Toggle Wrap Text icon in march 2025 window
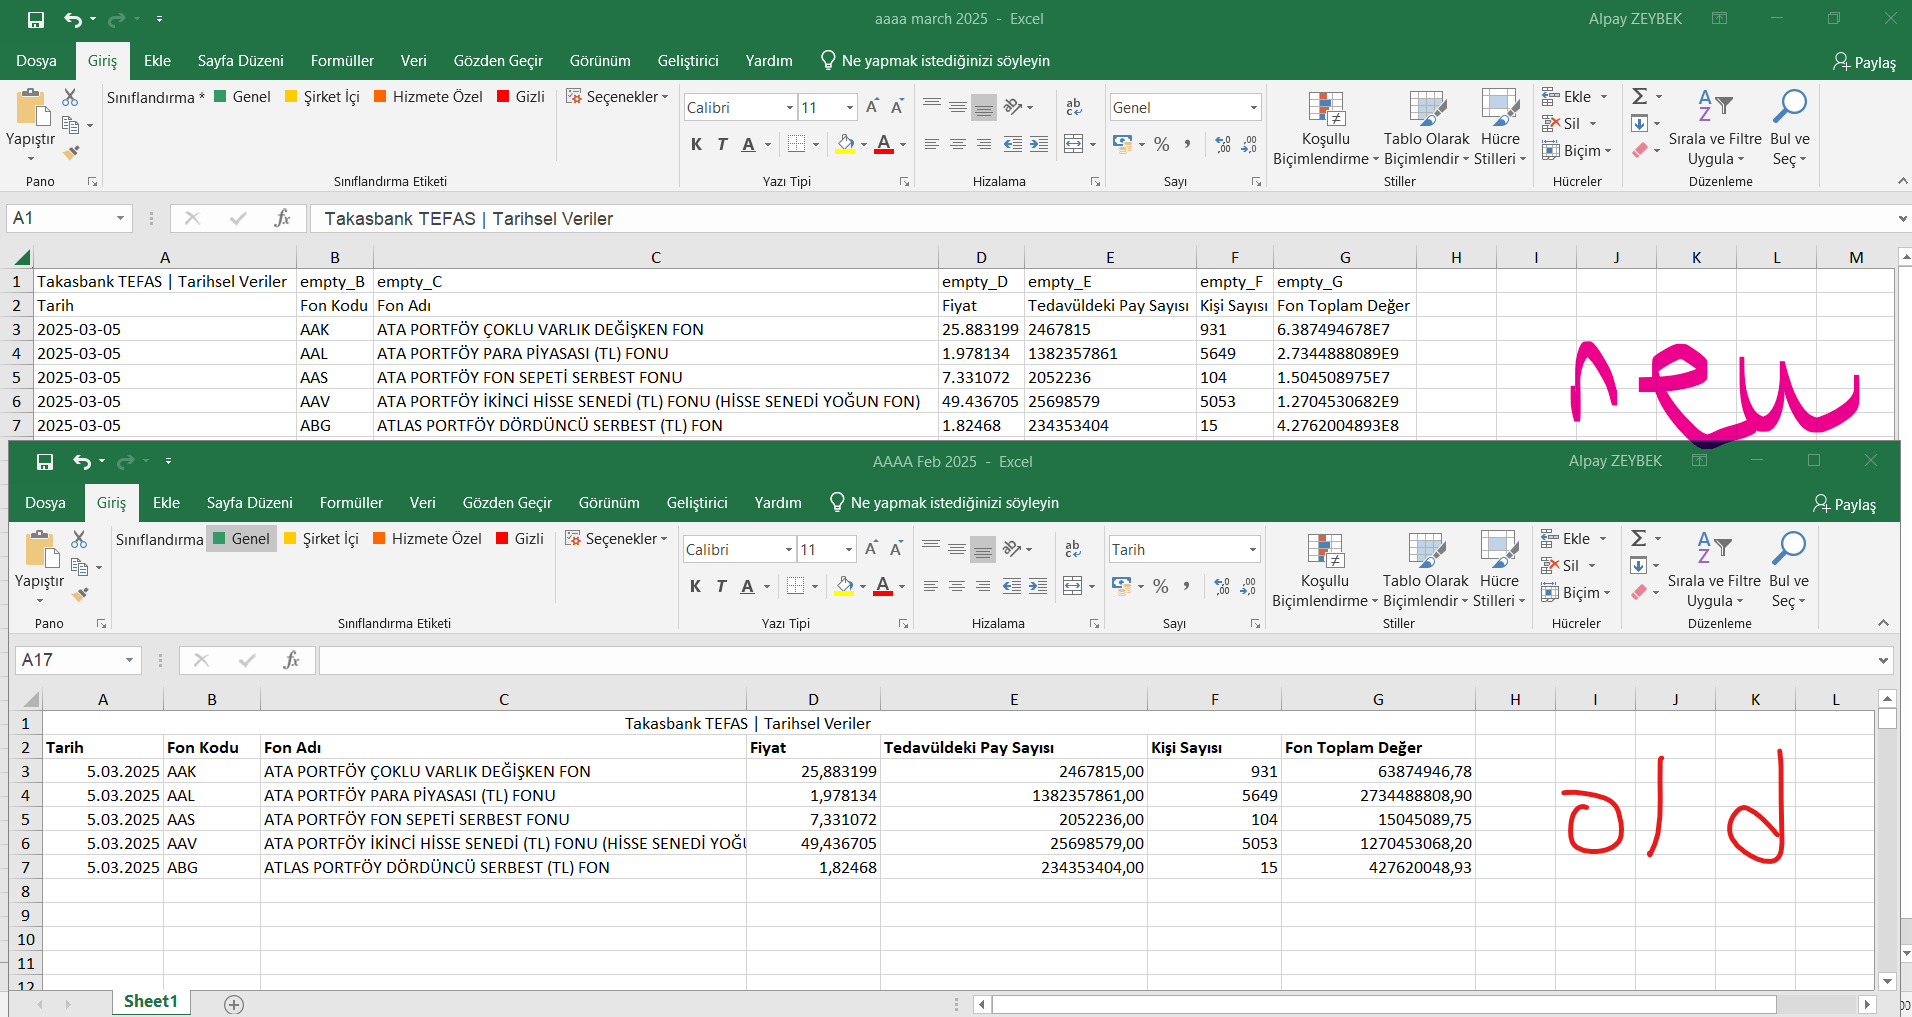Viewport: 1912px width, 1017px height. click(1074, 107)
